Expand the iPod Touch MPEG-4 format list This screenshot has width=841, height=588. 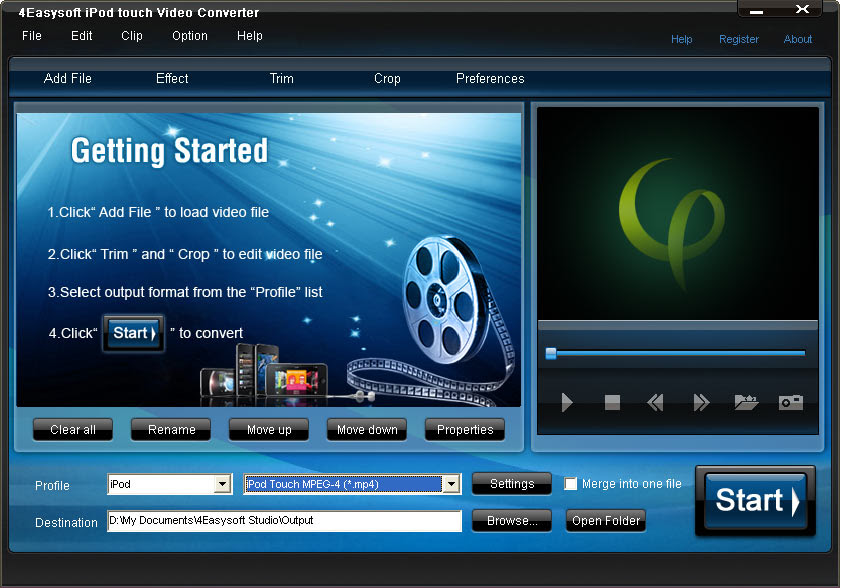click(x=452, y=484)
